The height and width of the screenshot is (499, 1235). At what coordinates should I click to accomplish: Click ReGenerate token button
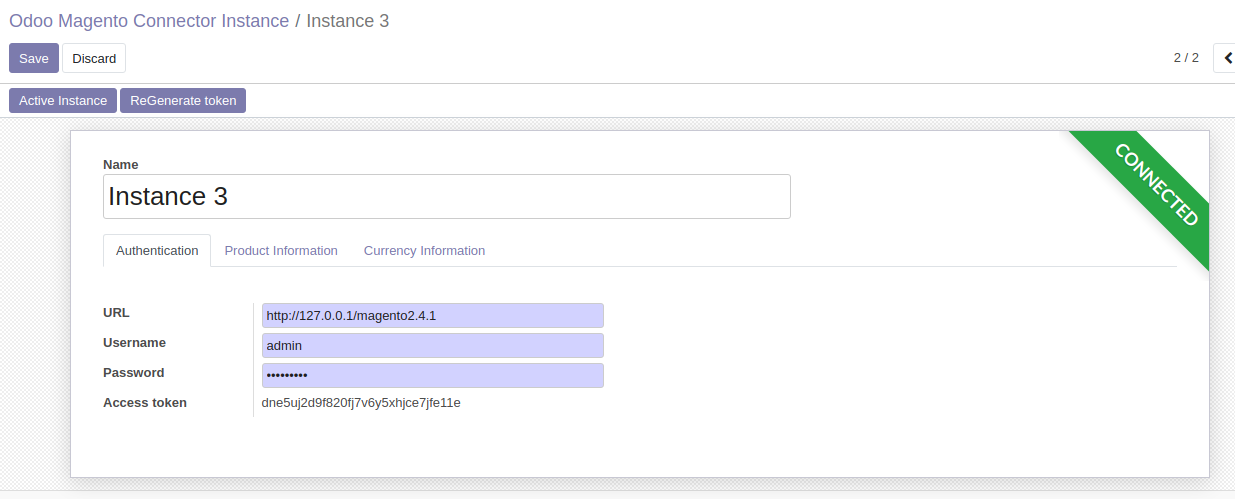pyautogui.click(x=183, y=100)
